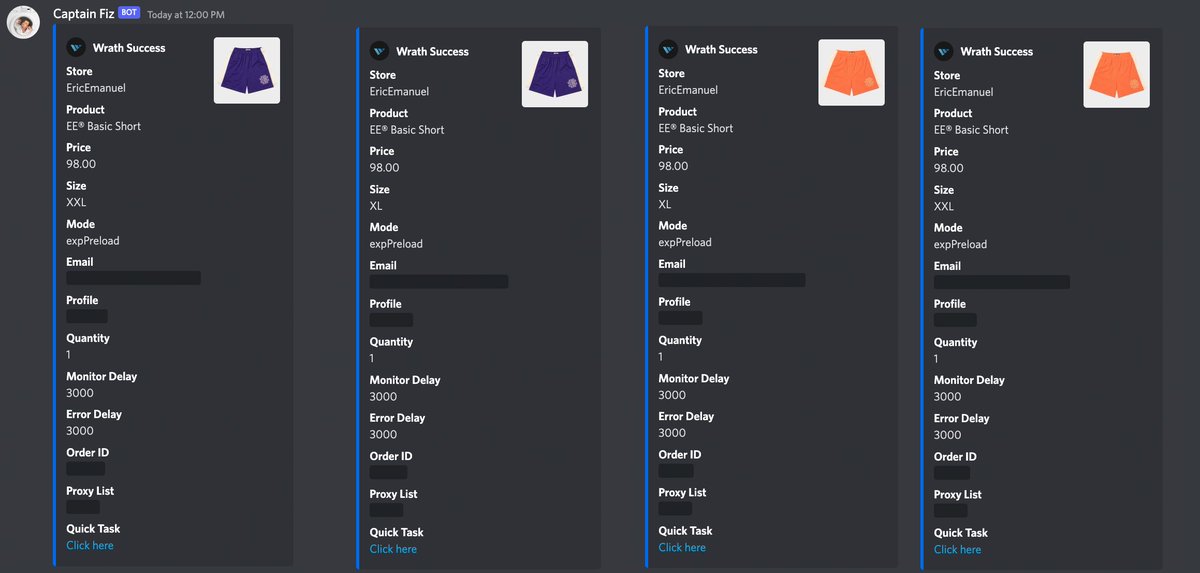The image size is (1200, 573).
Task: Click expPreload mode in purple XL embed
Action: tap(396, 244)
